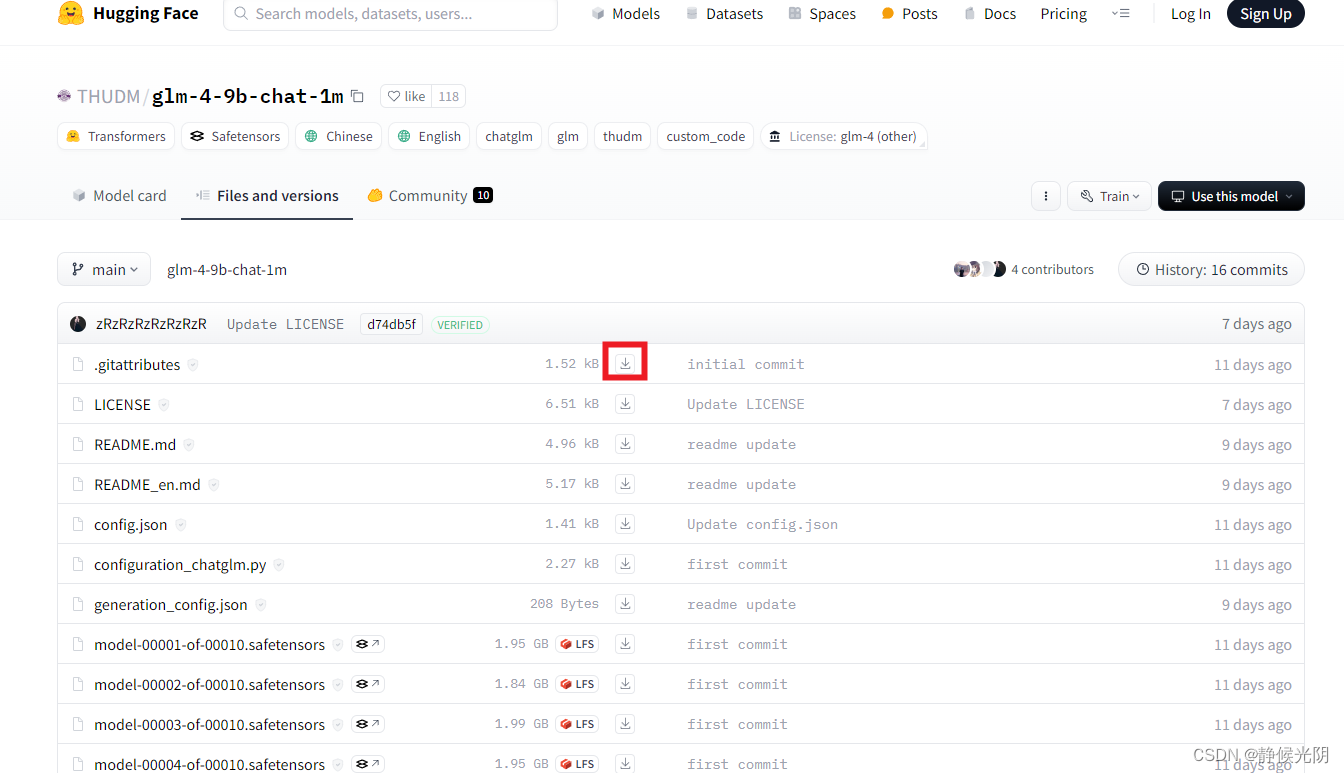Download model-00002-of-00010.safetensors

[x=625, y=684]
